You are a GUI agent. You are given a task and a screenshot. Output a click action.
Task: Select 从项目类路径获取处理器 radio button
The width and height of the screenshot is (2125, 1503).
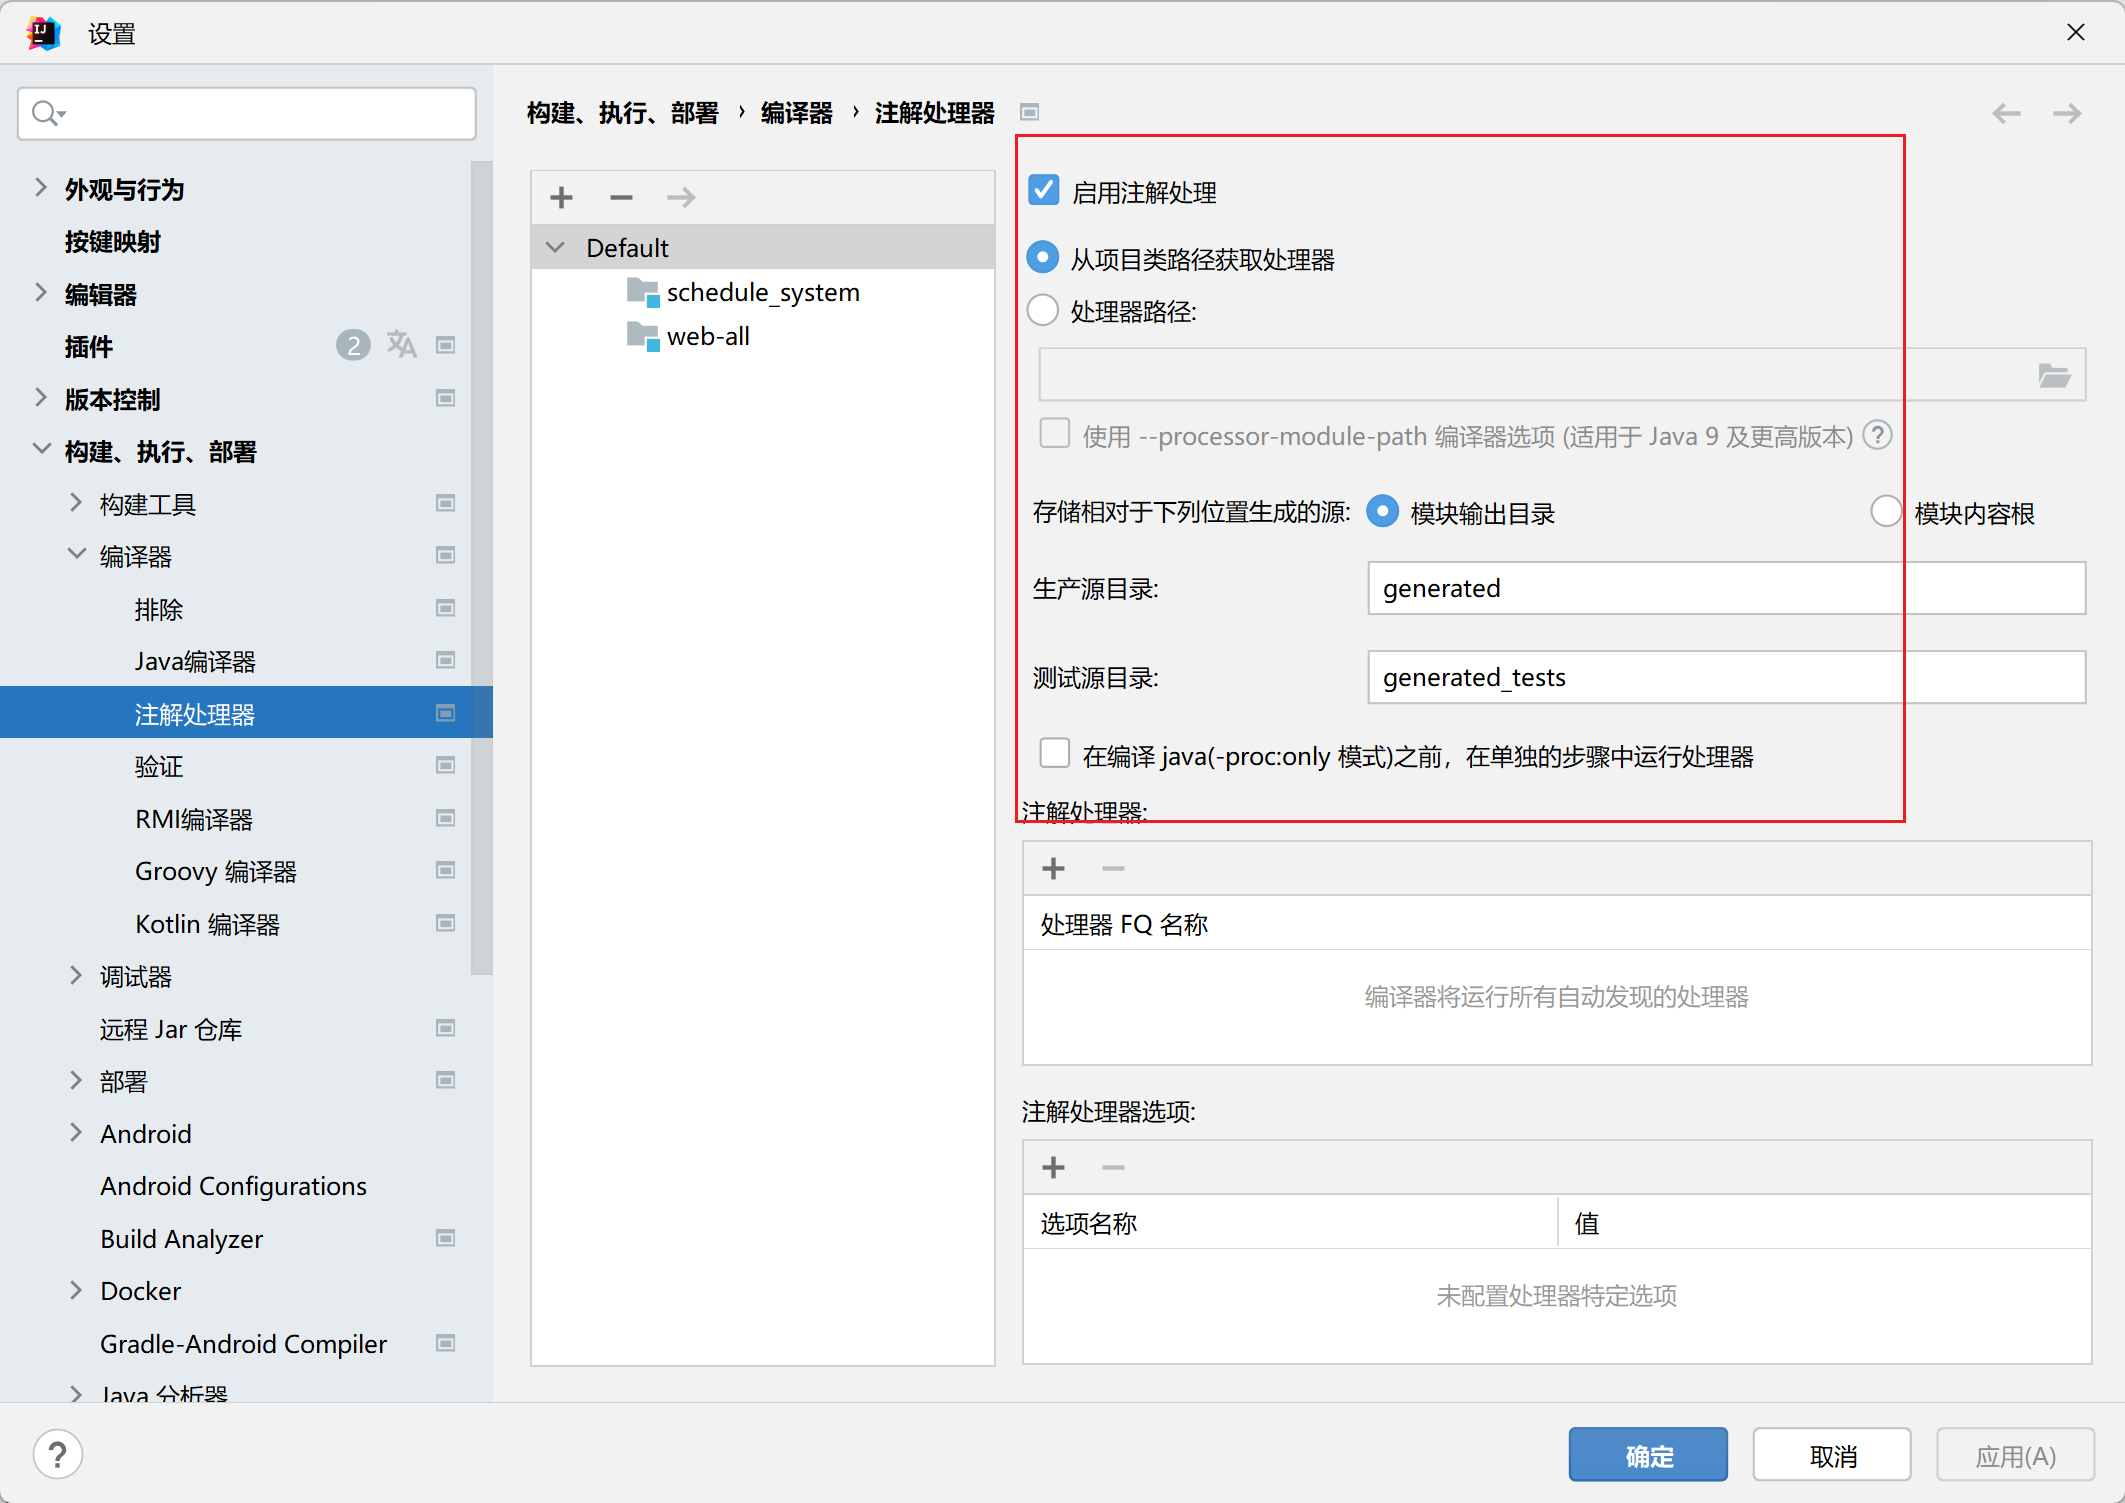1043,258
